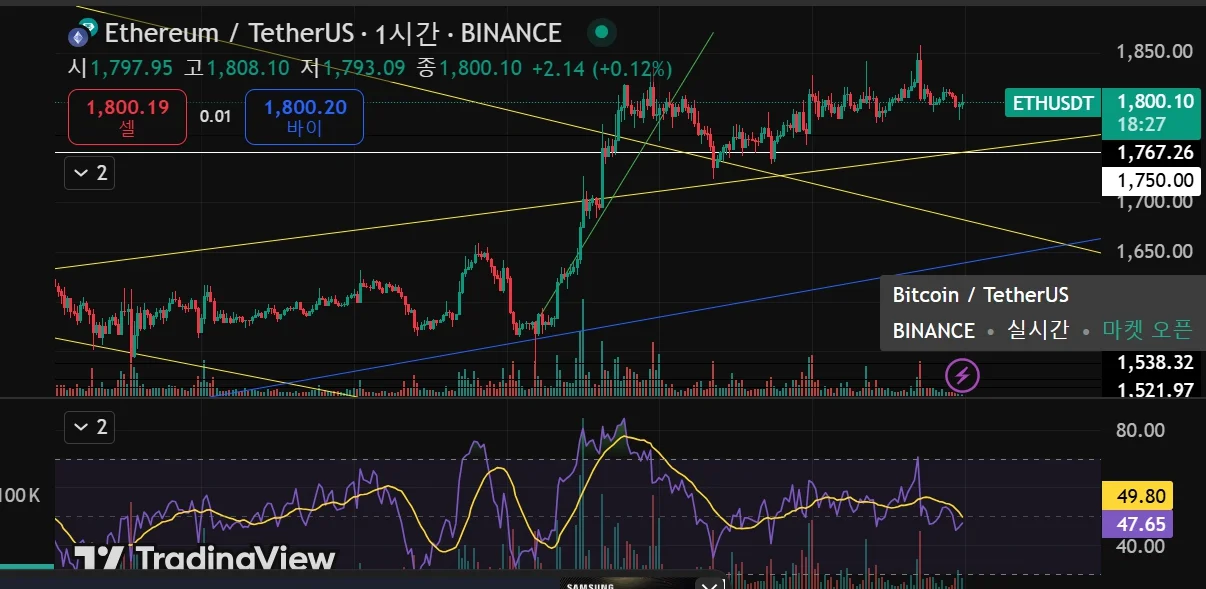The image size is (1206, 589).
Task: Click the open value 1,797.95
Action: pyautogui.click(x=131, y=68)
